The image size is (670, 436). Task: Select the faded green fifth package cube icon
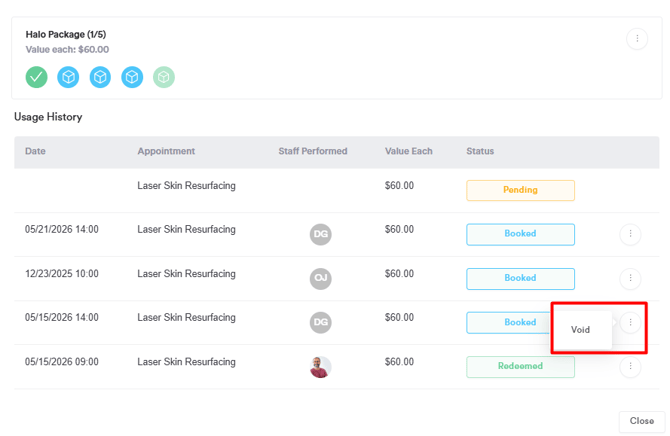tap(164, 77)
